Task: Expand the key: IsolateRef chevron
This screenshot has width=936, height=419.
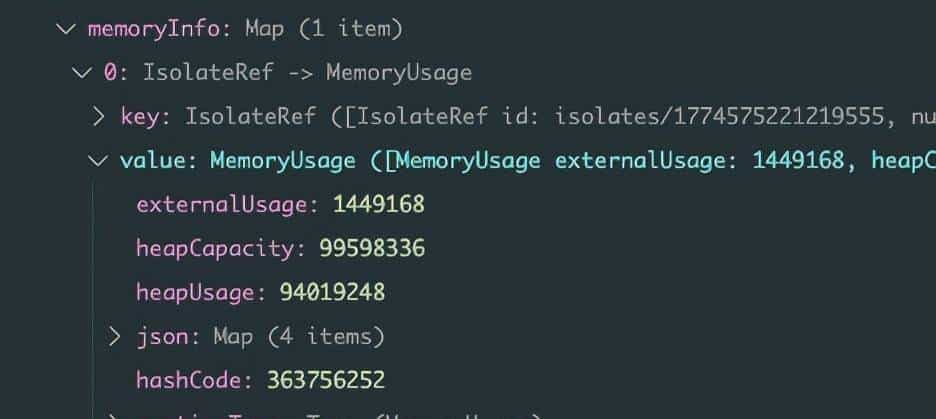Action: (x=98, y=116)
